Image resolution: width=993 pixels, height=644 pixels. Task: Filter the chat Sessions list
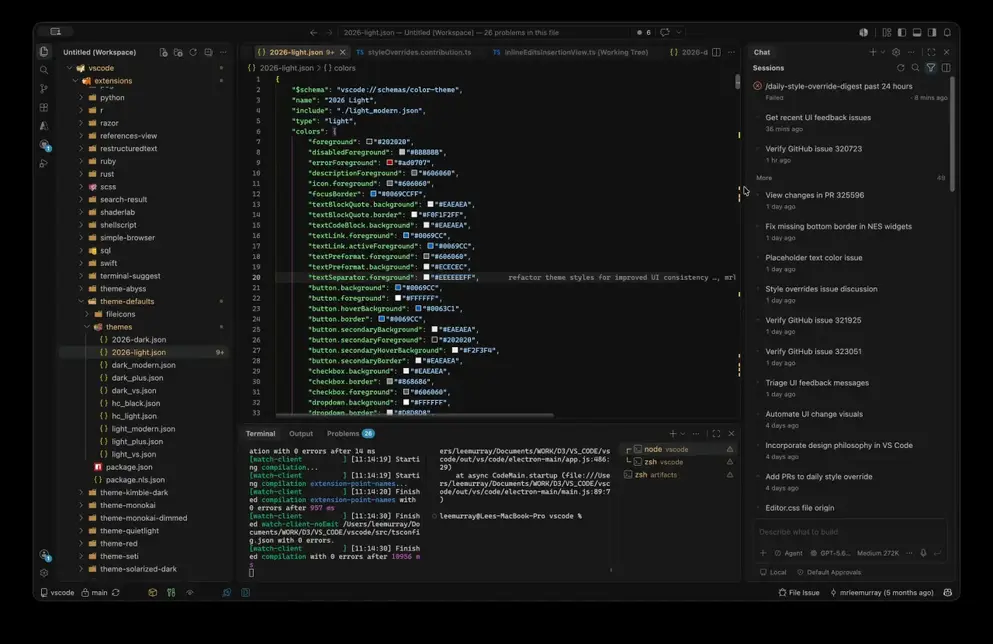(x=931, y=68)
